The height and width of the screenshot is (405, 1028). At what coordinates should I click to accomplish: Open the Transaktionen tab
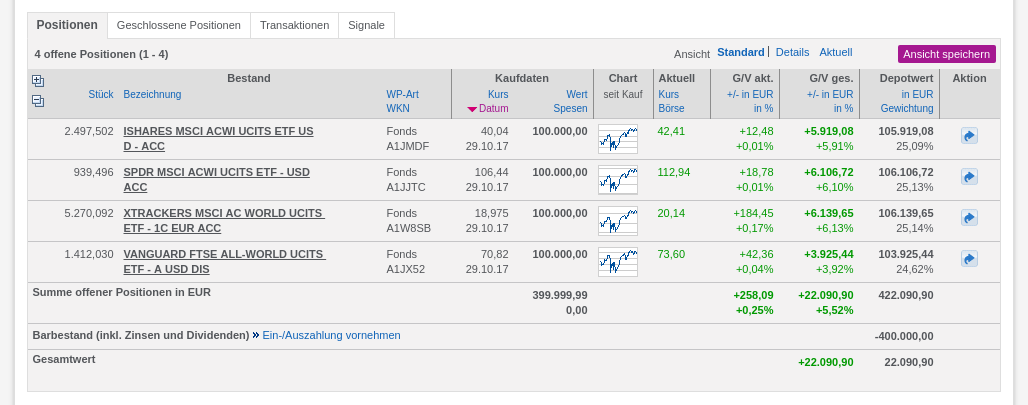pos(294,25)
